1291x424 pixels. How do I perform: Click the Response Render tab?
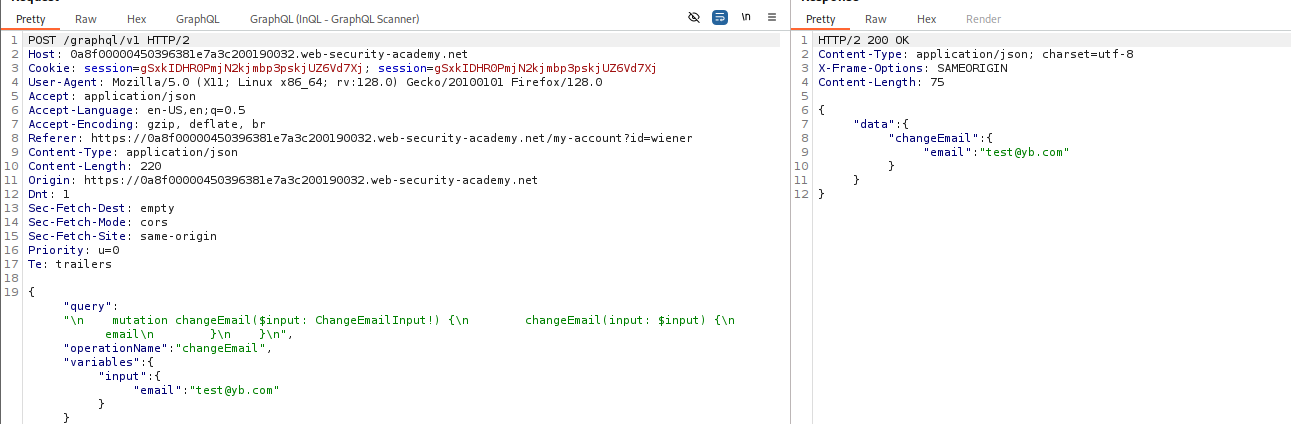(983, 19)
